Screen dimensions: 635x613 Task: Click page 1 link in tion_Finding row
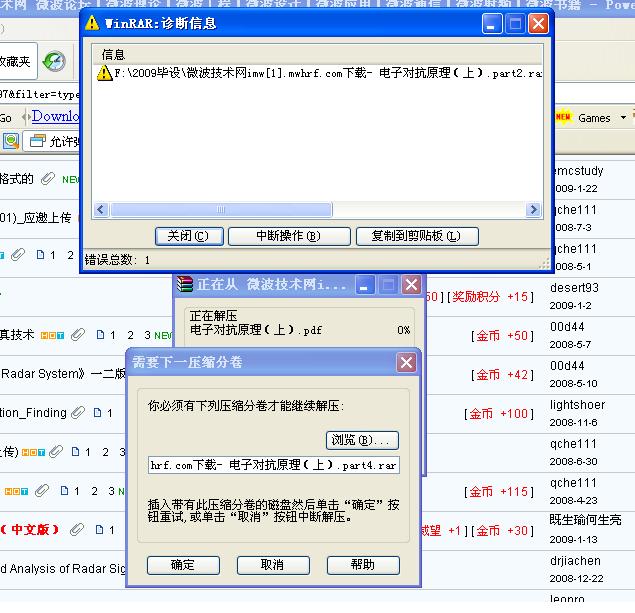point(110,413)
